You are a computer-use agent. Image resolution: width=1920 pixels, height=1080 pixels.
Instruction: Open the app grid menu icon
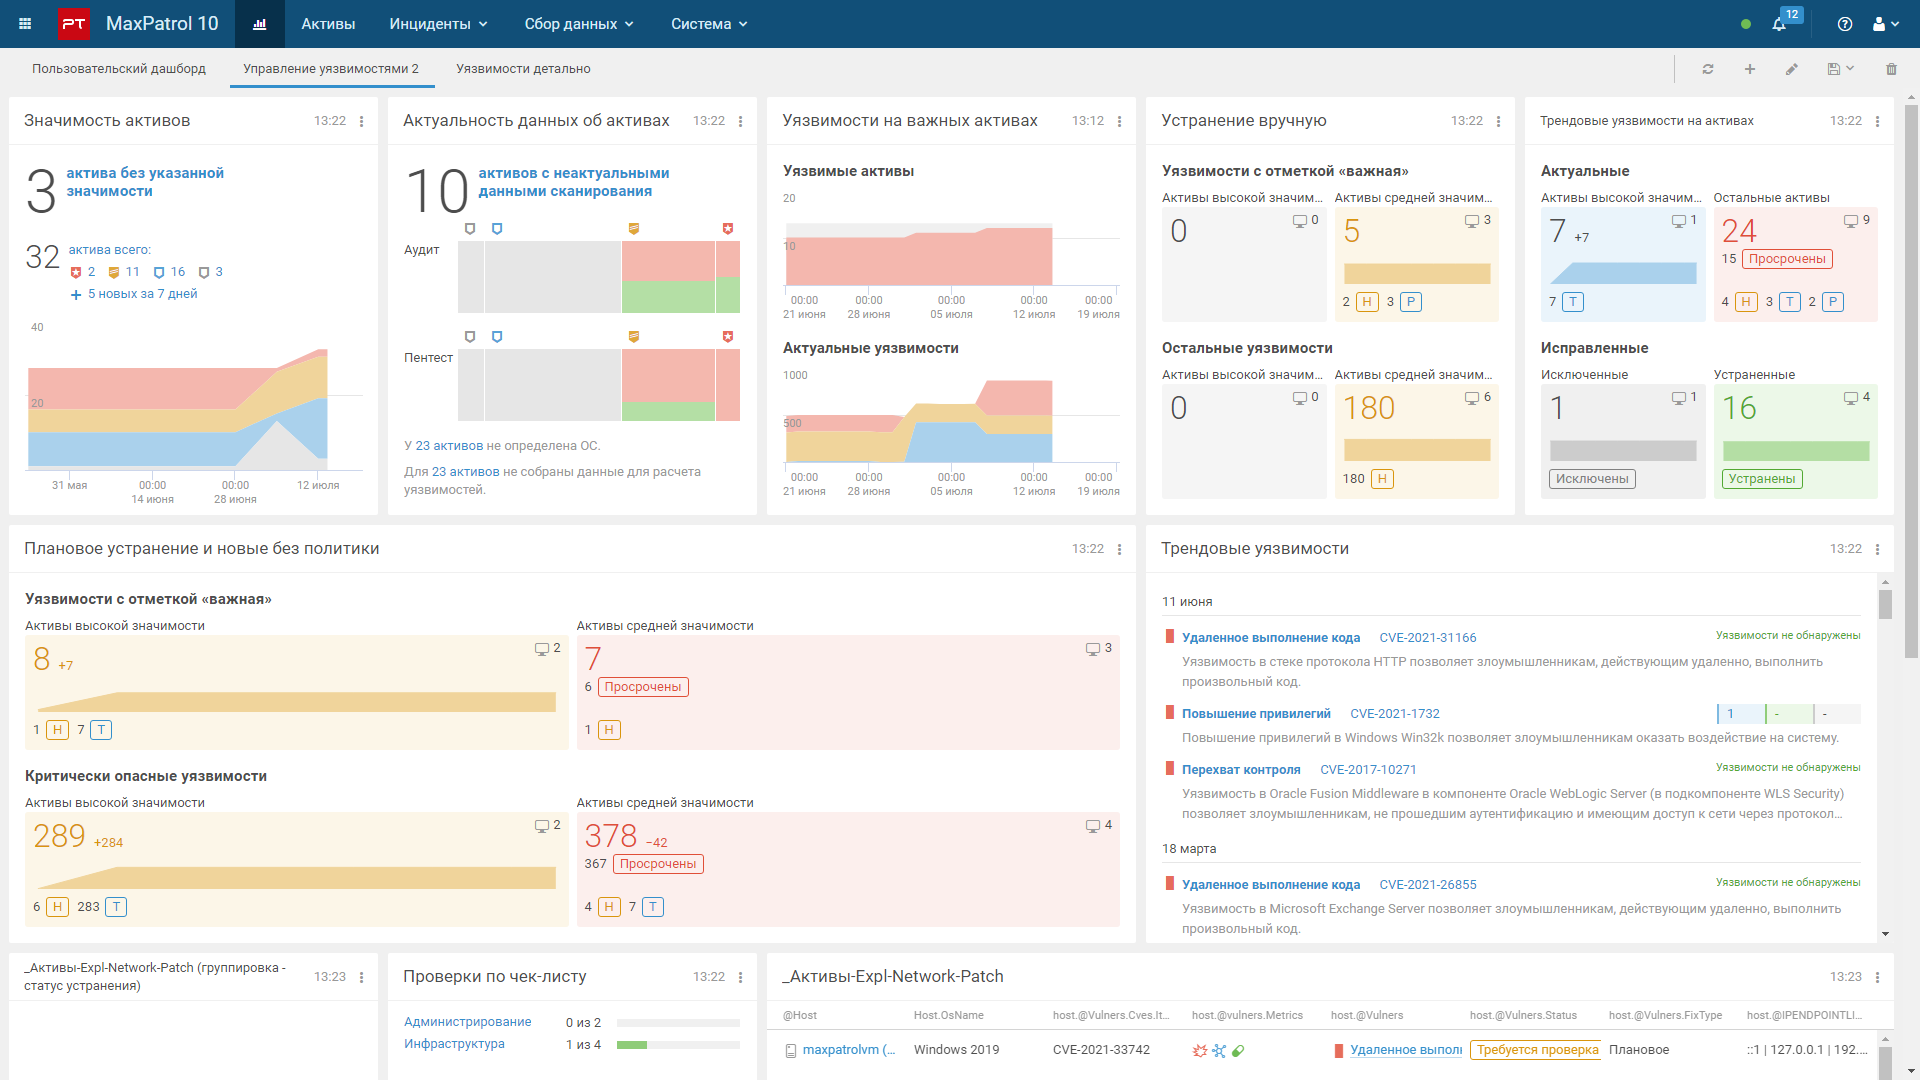coord(25,24)
